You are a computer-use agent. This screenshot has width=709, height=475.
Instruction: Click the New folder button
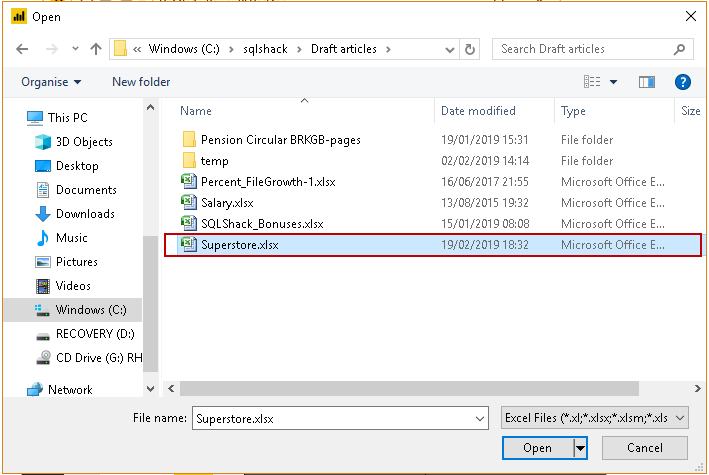(141, 82)
